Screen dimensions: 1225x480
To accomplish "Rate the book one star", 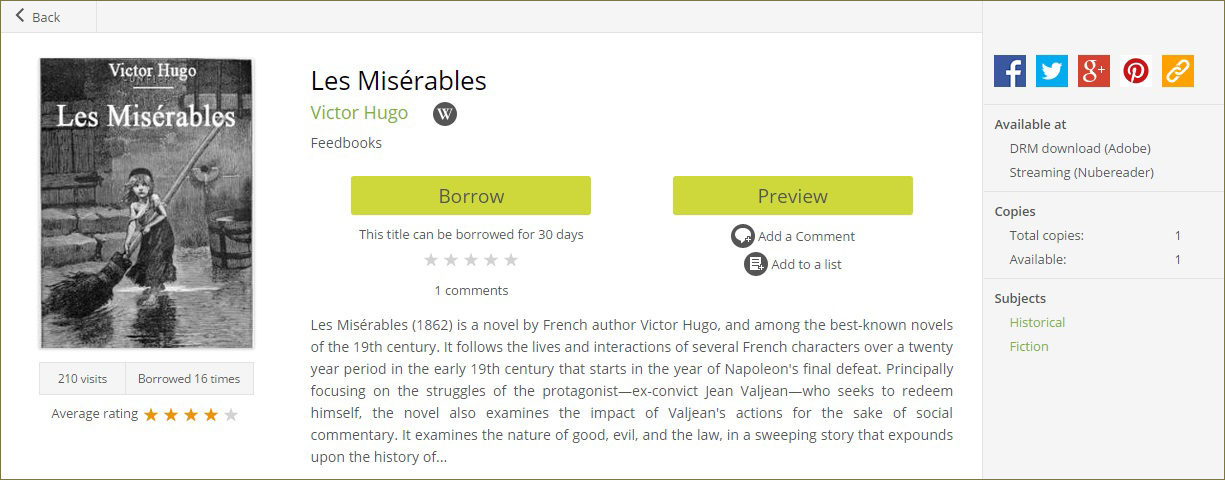I will coord(431,260).
